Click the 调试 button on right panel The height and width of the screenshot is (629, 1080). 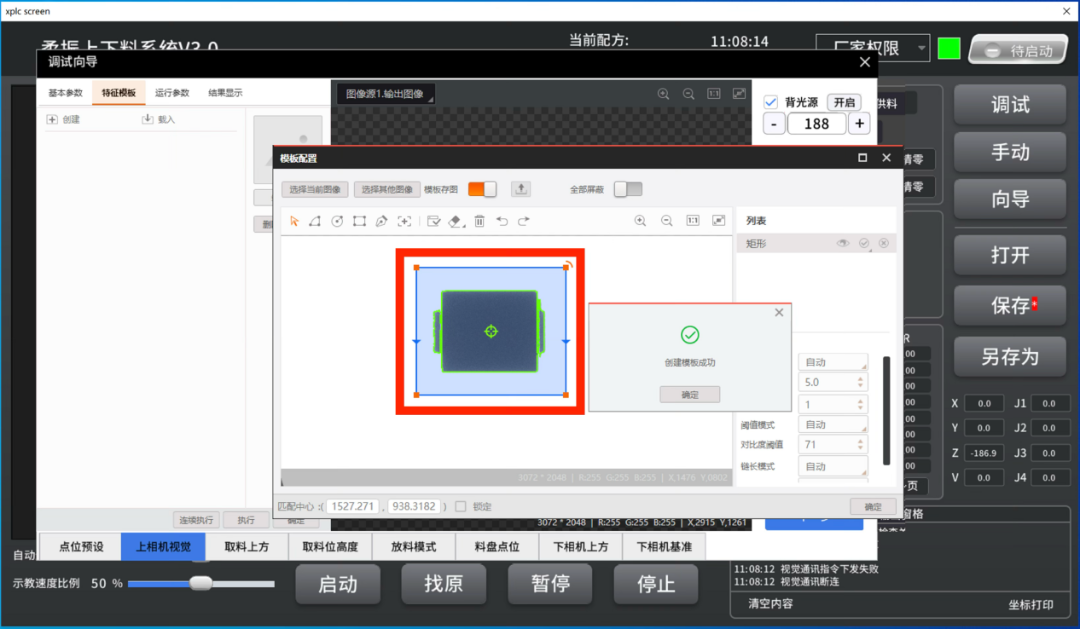1010,105
